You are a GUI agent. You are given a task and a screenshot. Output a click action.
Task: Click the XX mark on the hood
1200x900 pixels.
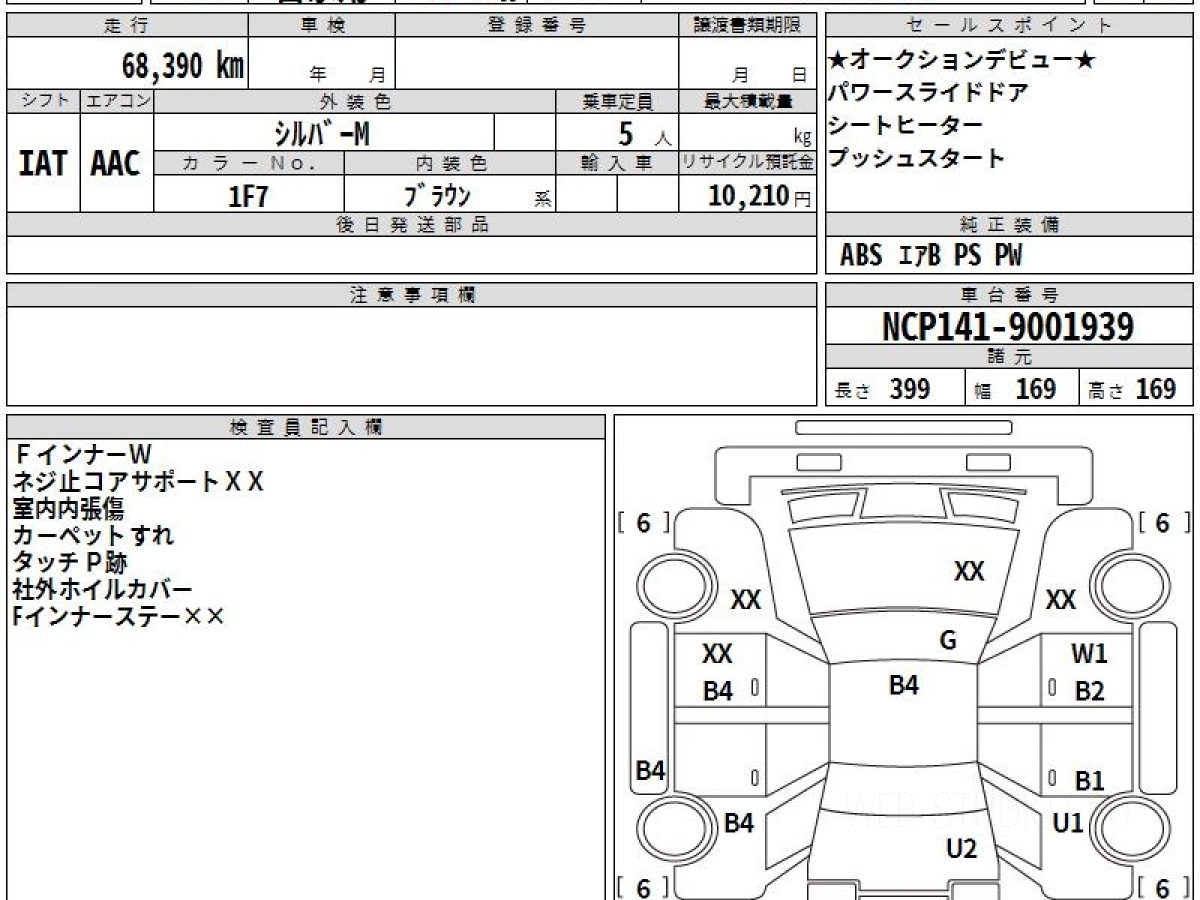click(969, 571)
